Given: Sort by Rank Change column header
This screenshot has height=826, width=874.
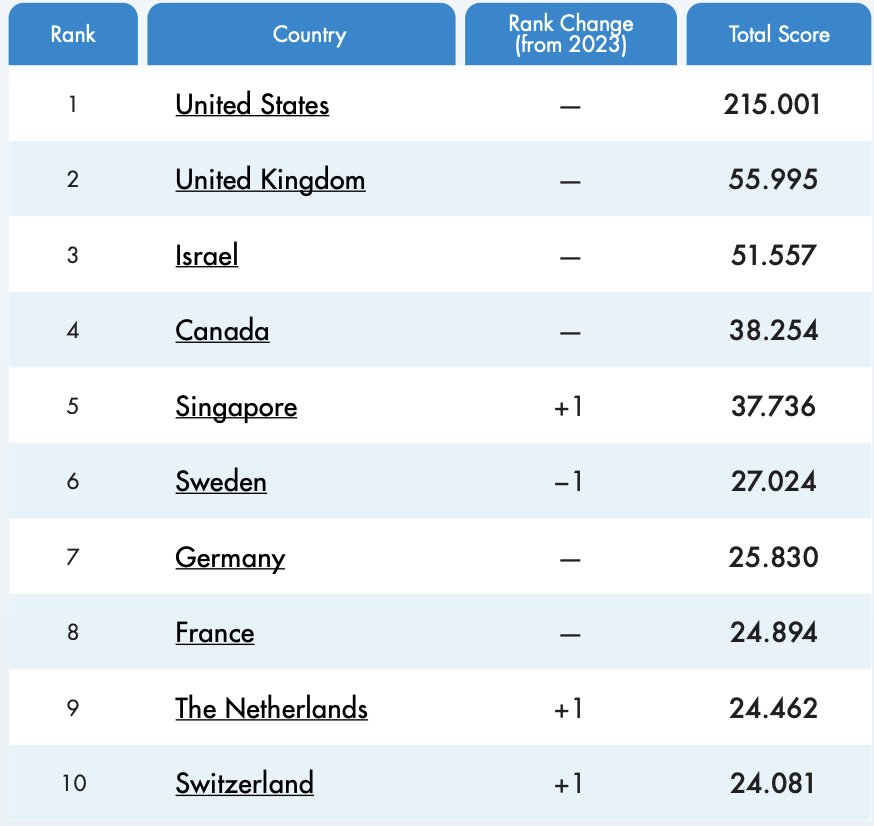Looking at the screenshot, I should tap(570, 34).
